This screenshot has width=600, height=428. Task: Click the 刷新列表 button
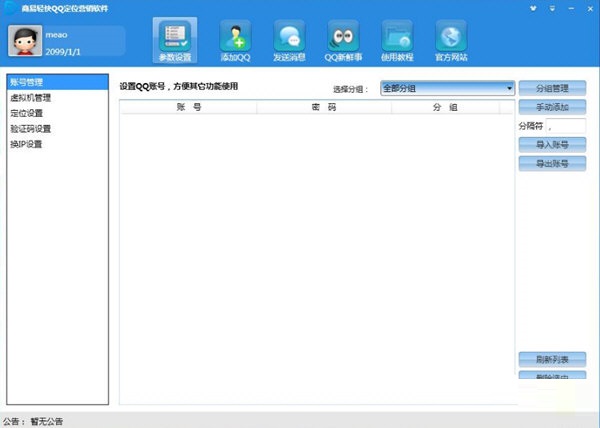[552, 360]
